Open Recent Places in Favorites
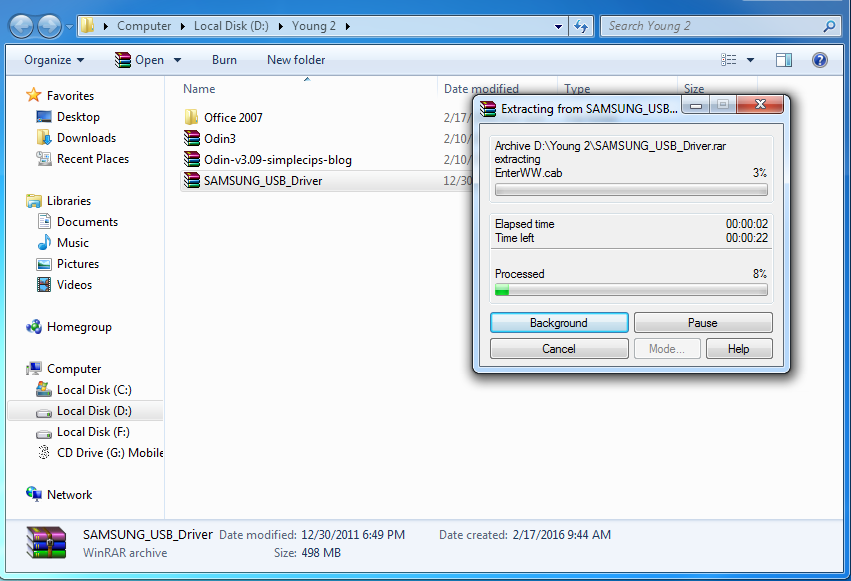This screenshot has width=851, height=581. tap(93, 159)
